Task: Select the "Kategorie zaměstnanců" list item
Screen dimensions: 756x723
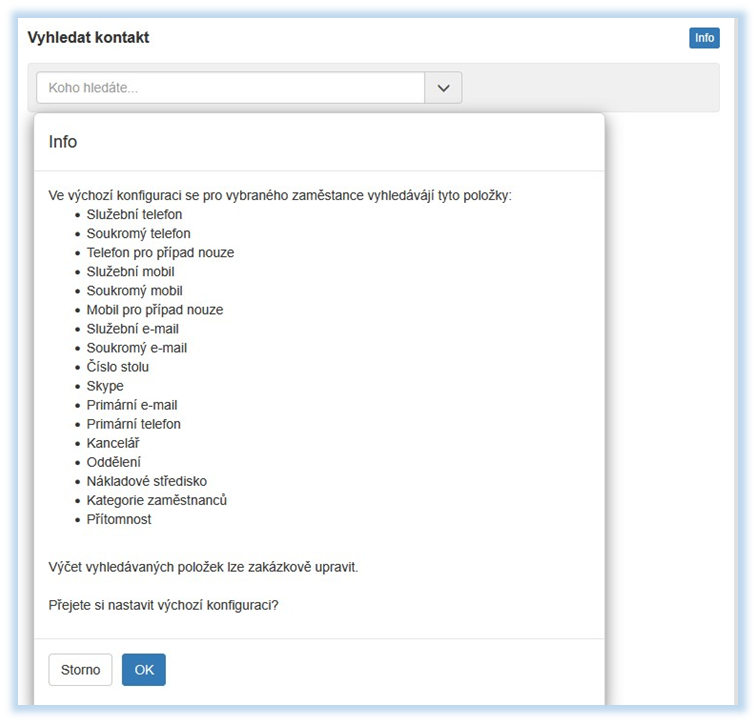Action: click(156, 500)
